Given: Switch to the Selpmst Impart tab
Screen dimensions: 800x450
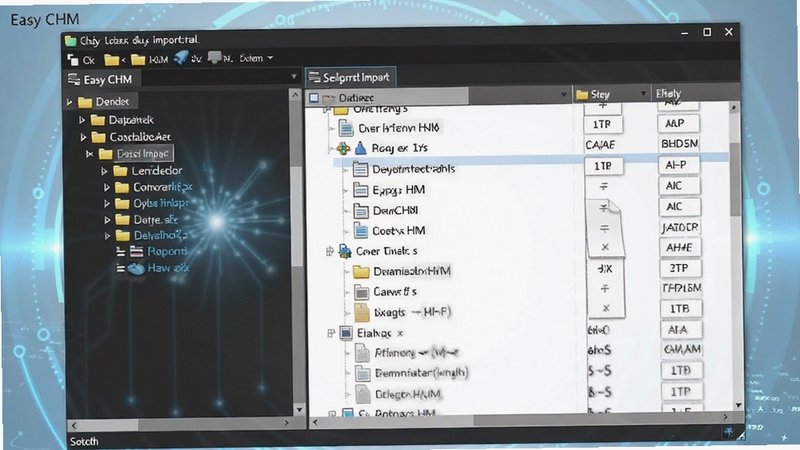Looking at the screenshot, I should point(351,77).
